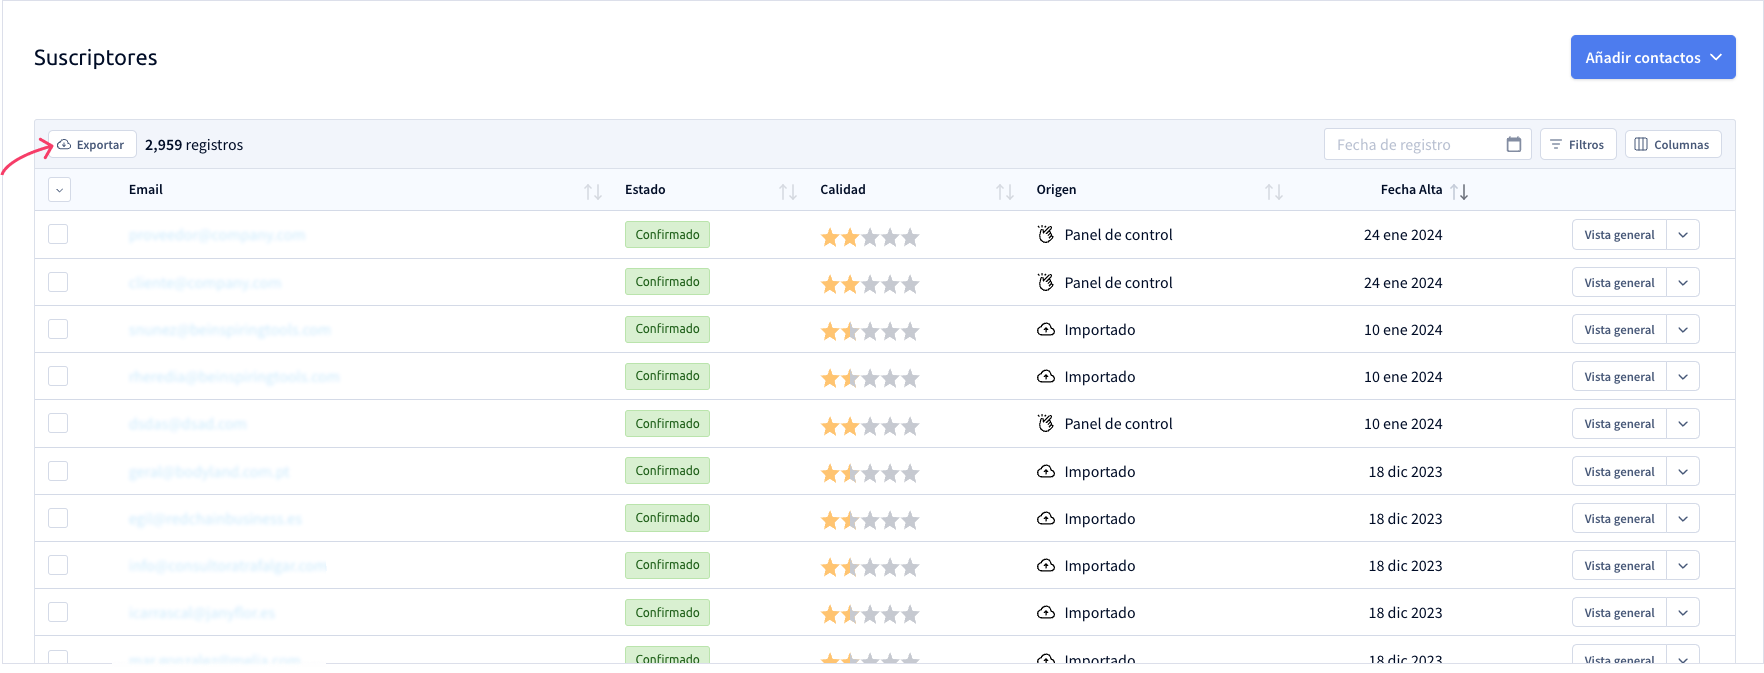
Task: Click star rating on first 10 ene 2024 row
Action: point(870,331)
